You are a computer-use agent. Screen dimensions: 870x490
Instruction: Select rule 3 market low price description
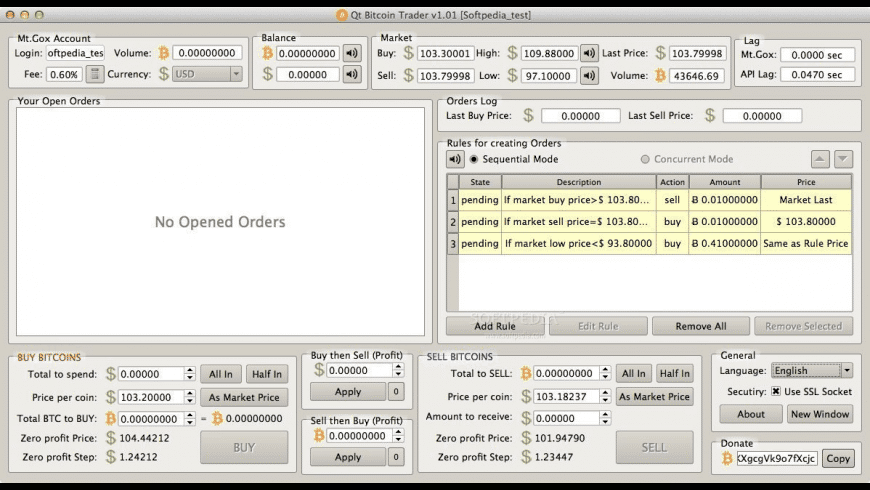click(578, 243)
